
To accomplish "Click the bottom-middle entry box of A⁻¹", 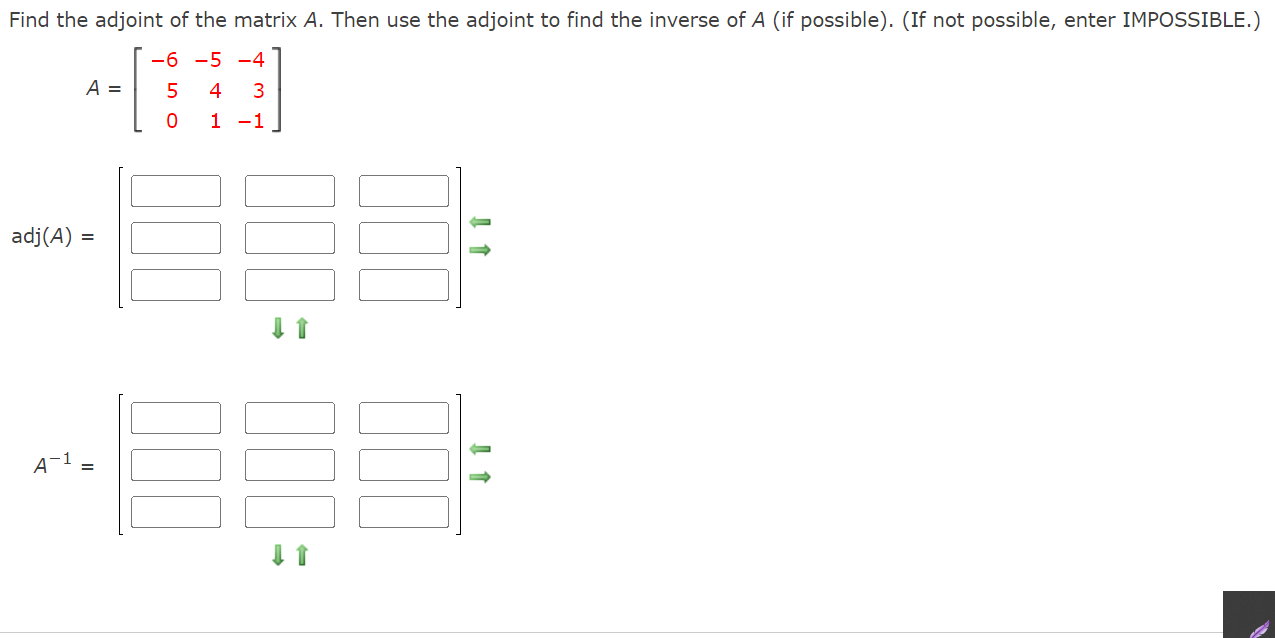I will (x=289, y=511).
